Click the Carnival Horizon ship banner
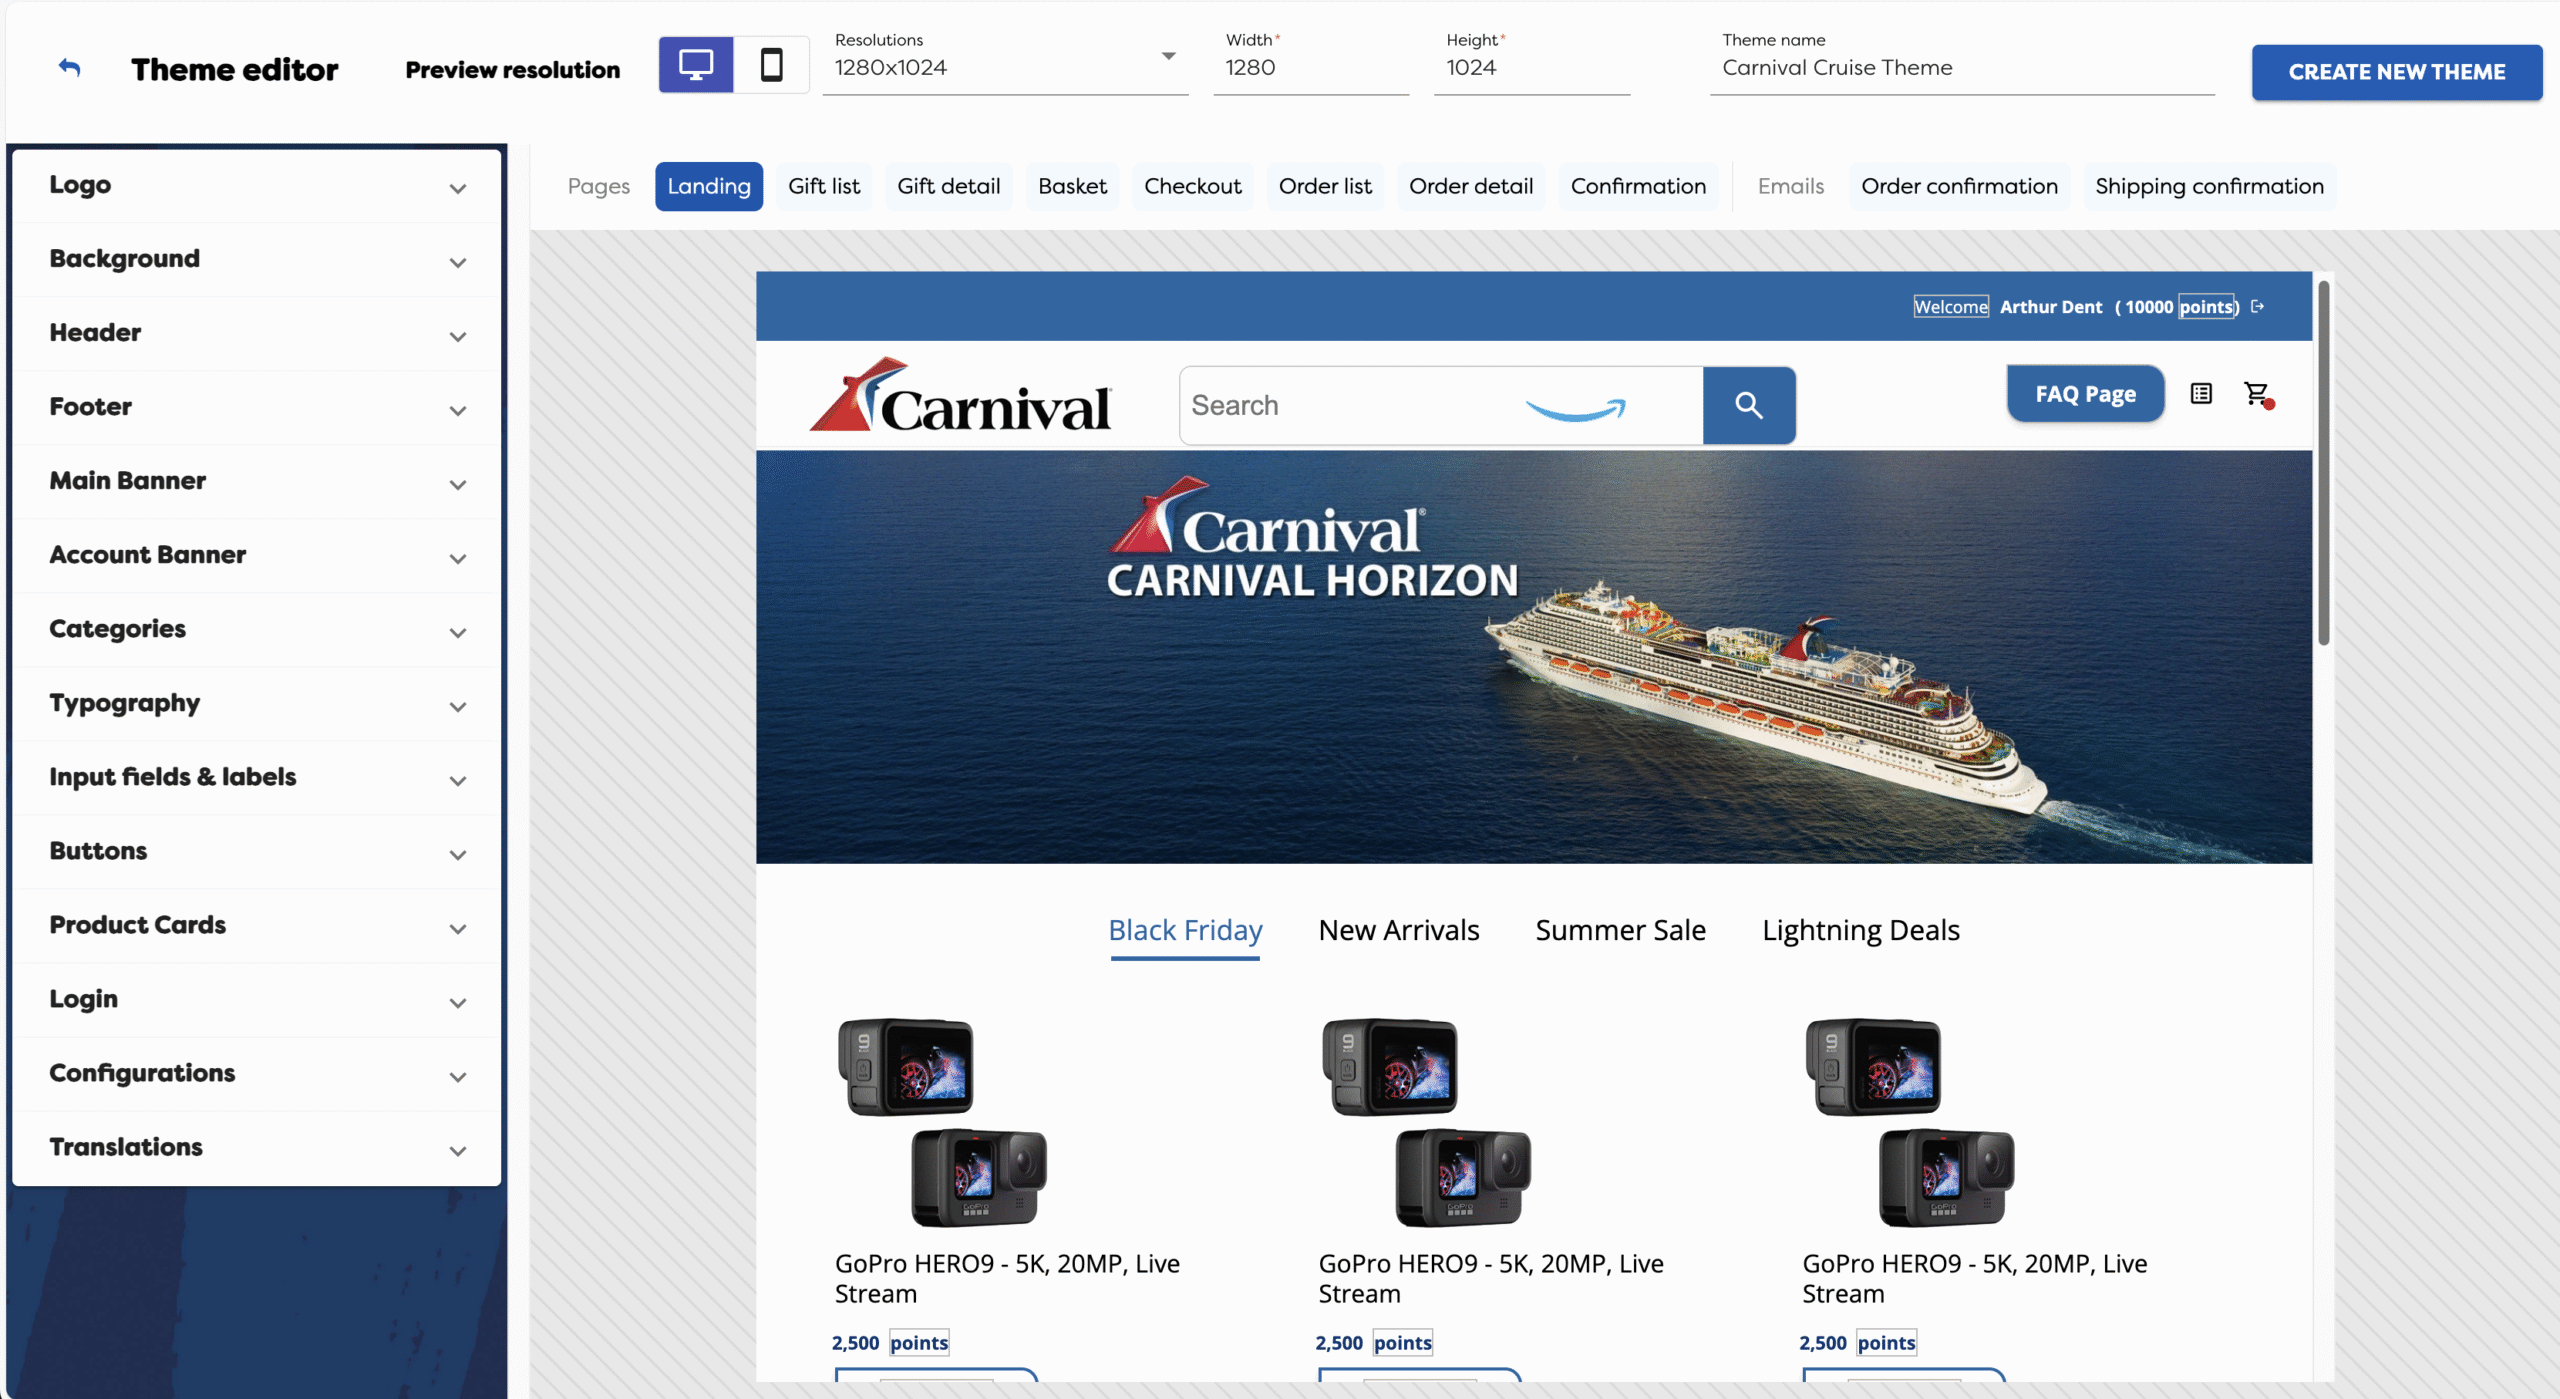2560x1399 pixels. click(1534, 657)
